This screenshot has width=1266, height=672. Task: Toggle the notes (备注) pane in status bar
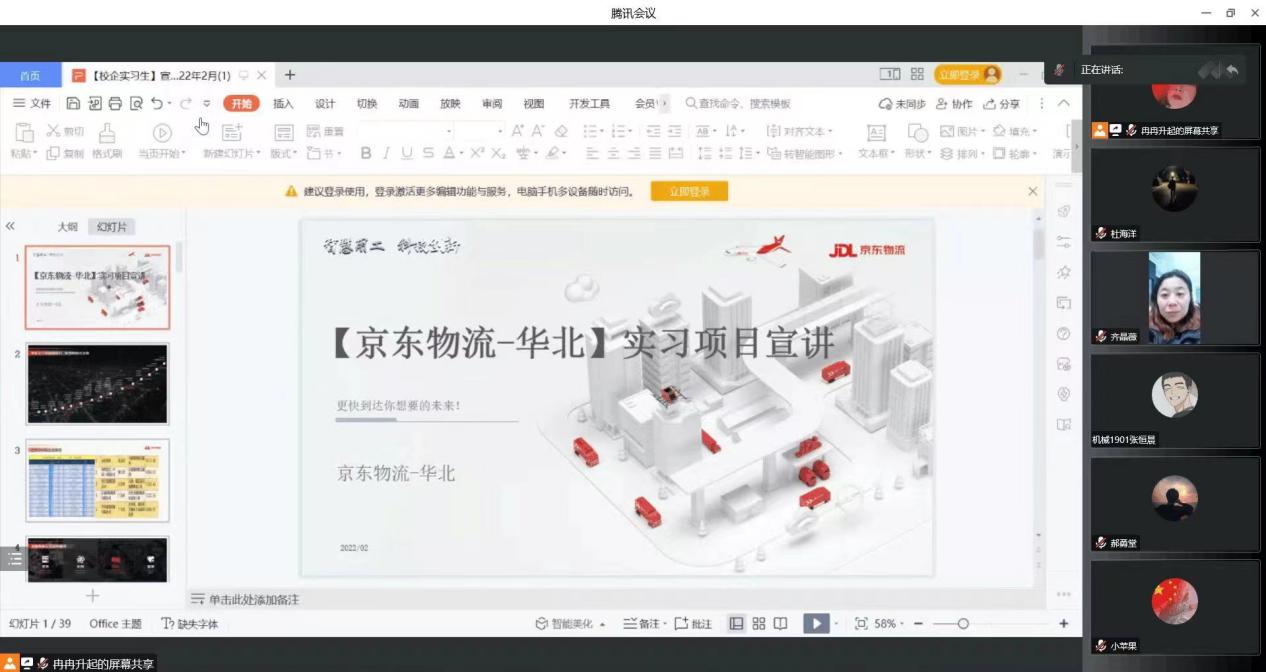tap(645, 624)
